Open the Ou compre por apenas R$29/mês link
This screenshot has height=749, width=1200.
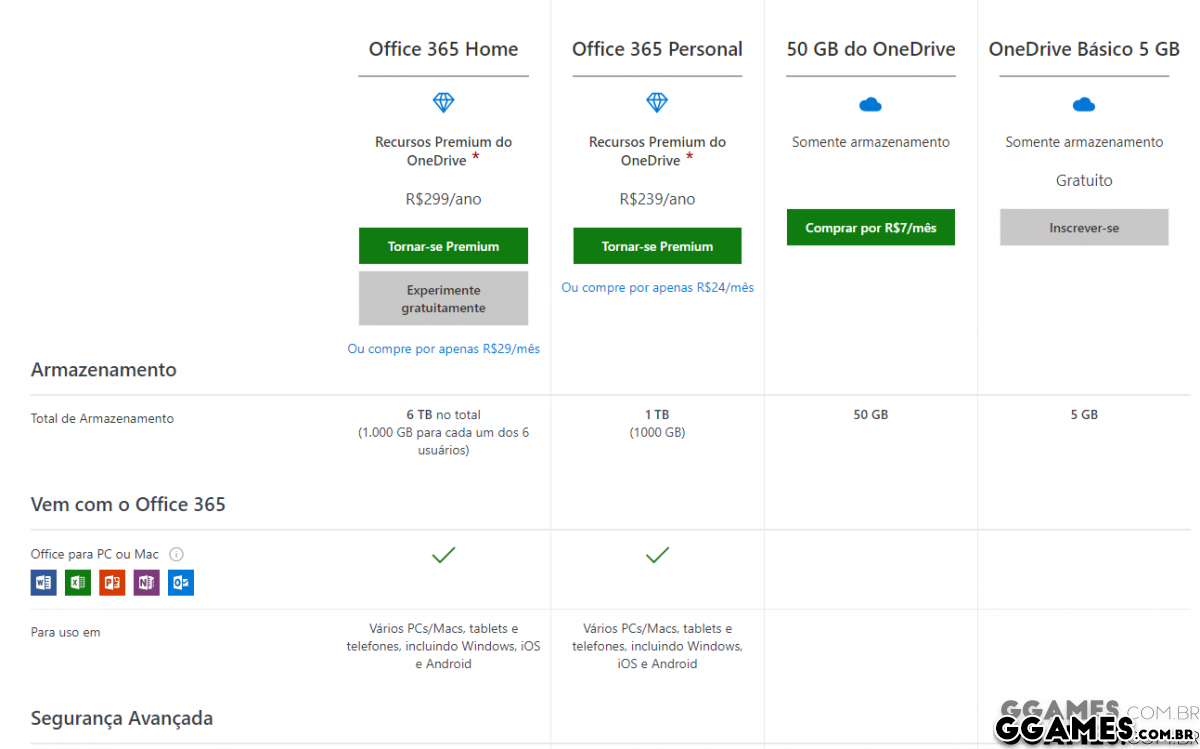click(x=443, y=349)
